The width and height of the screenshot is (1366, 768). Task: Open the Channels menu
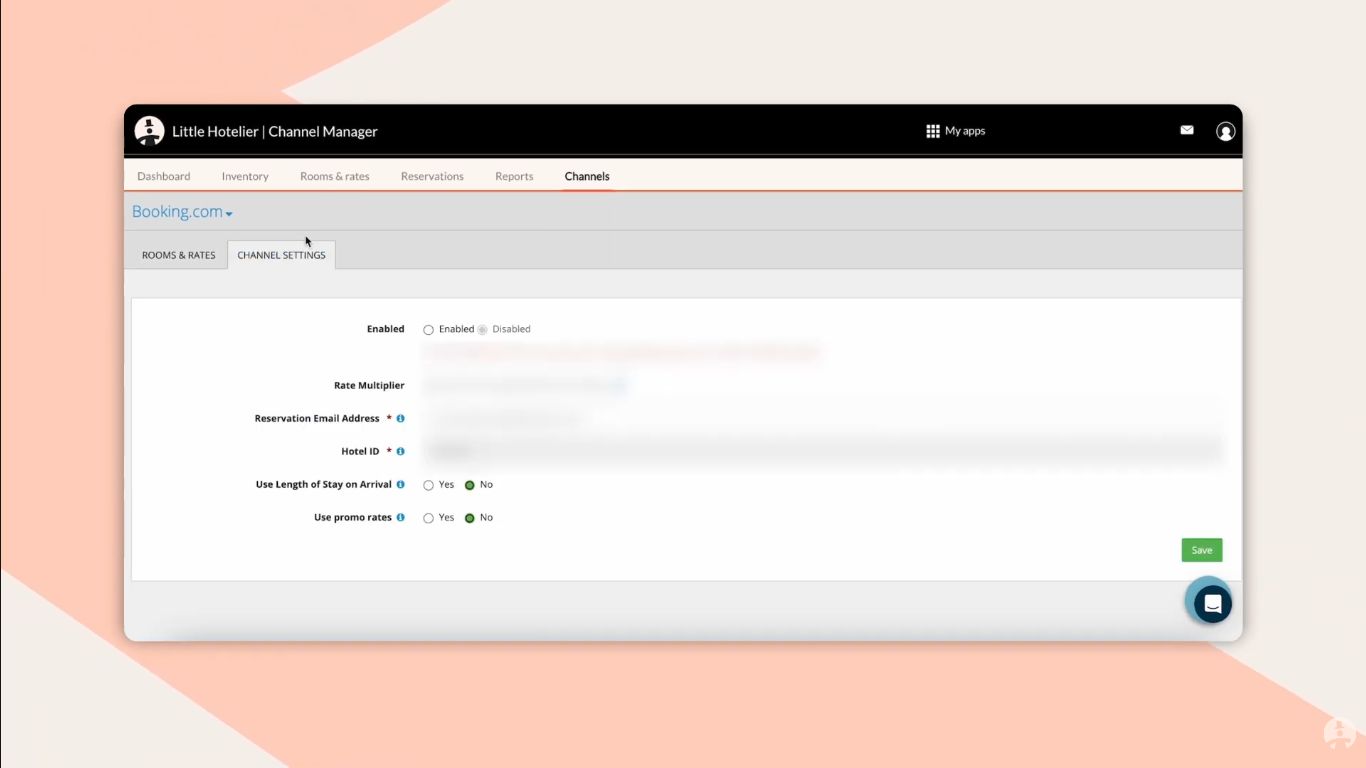coord(587,176)
